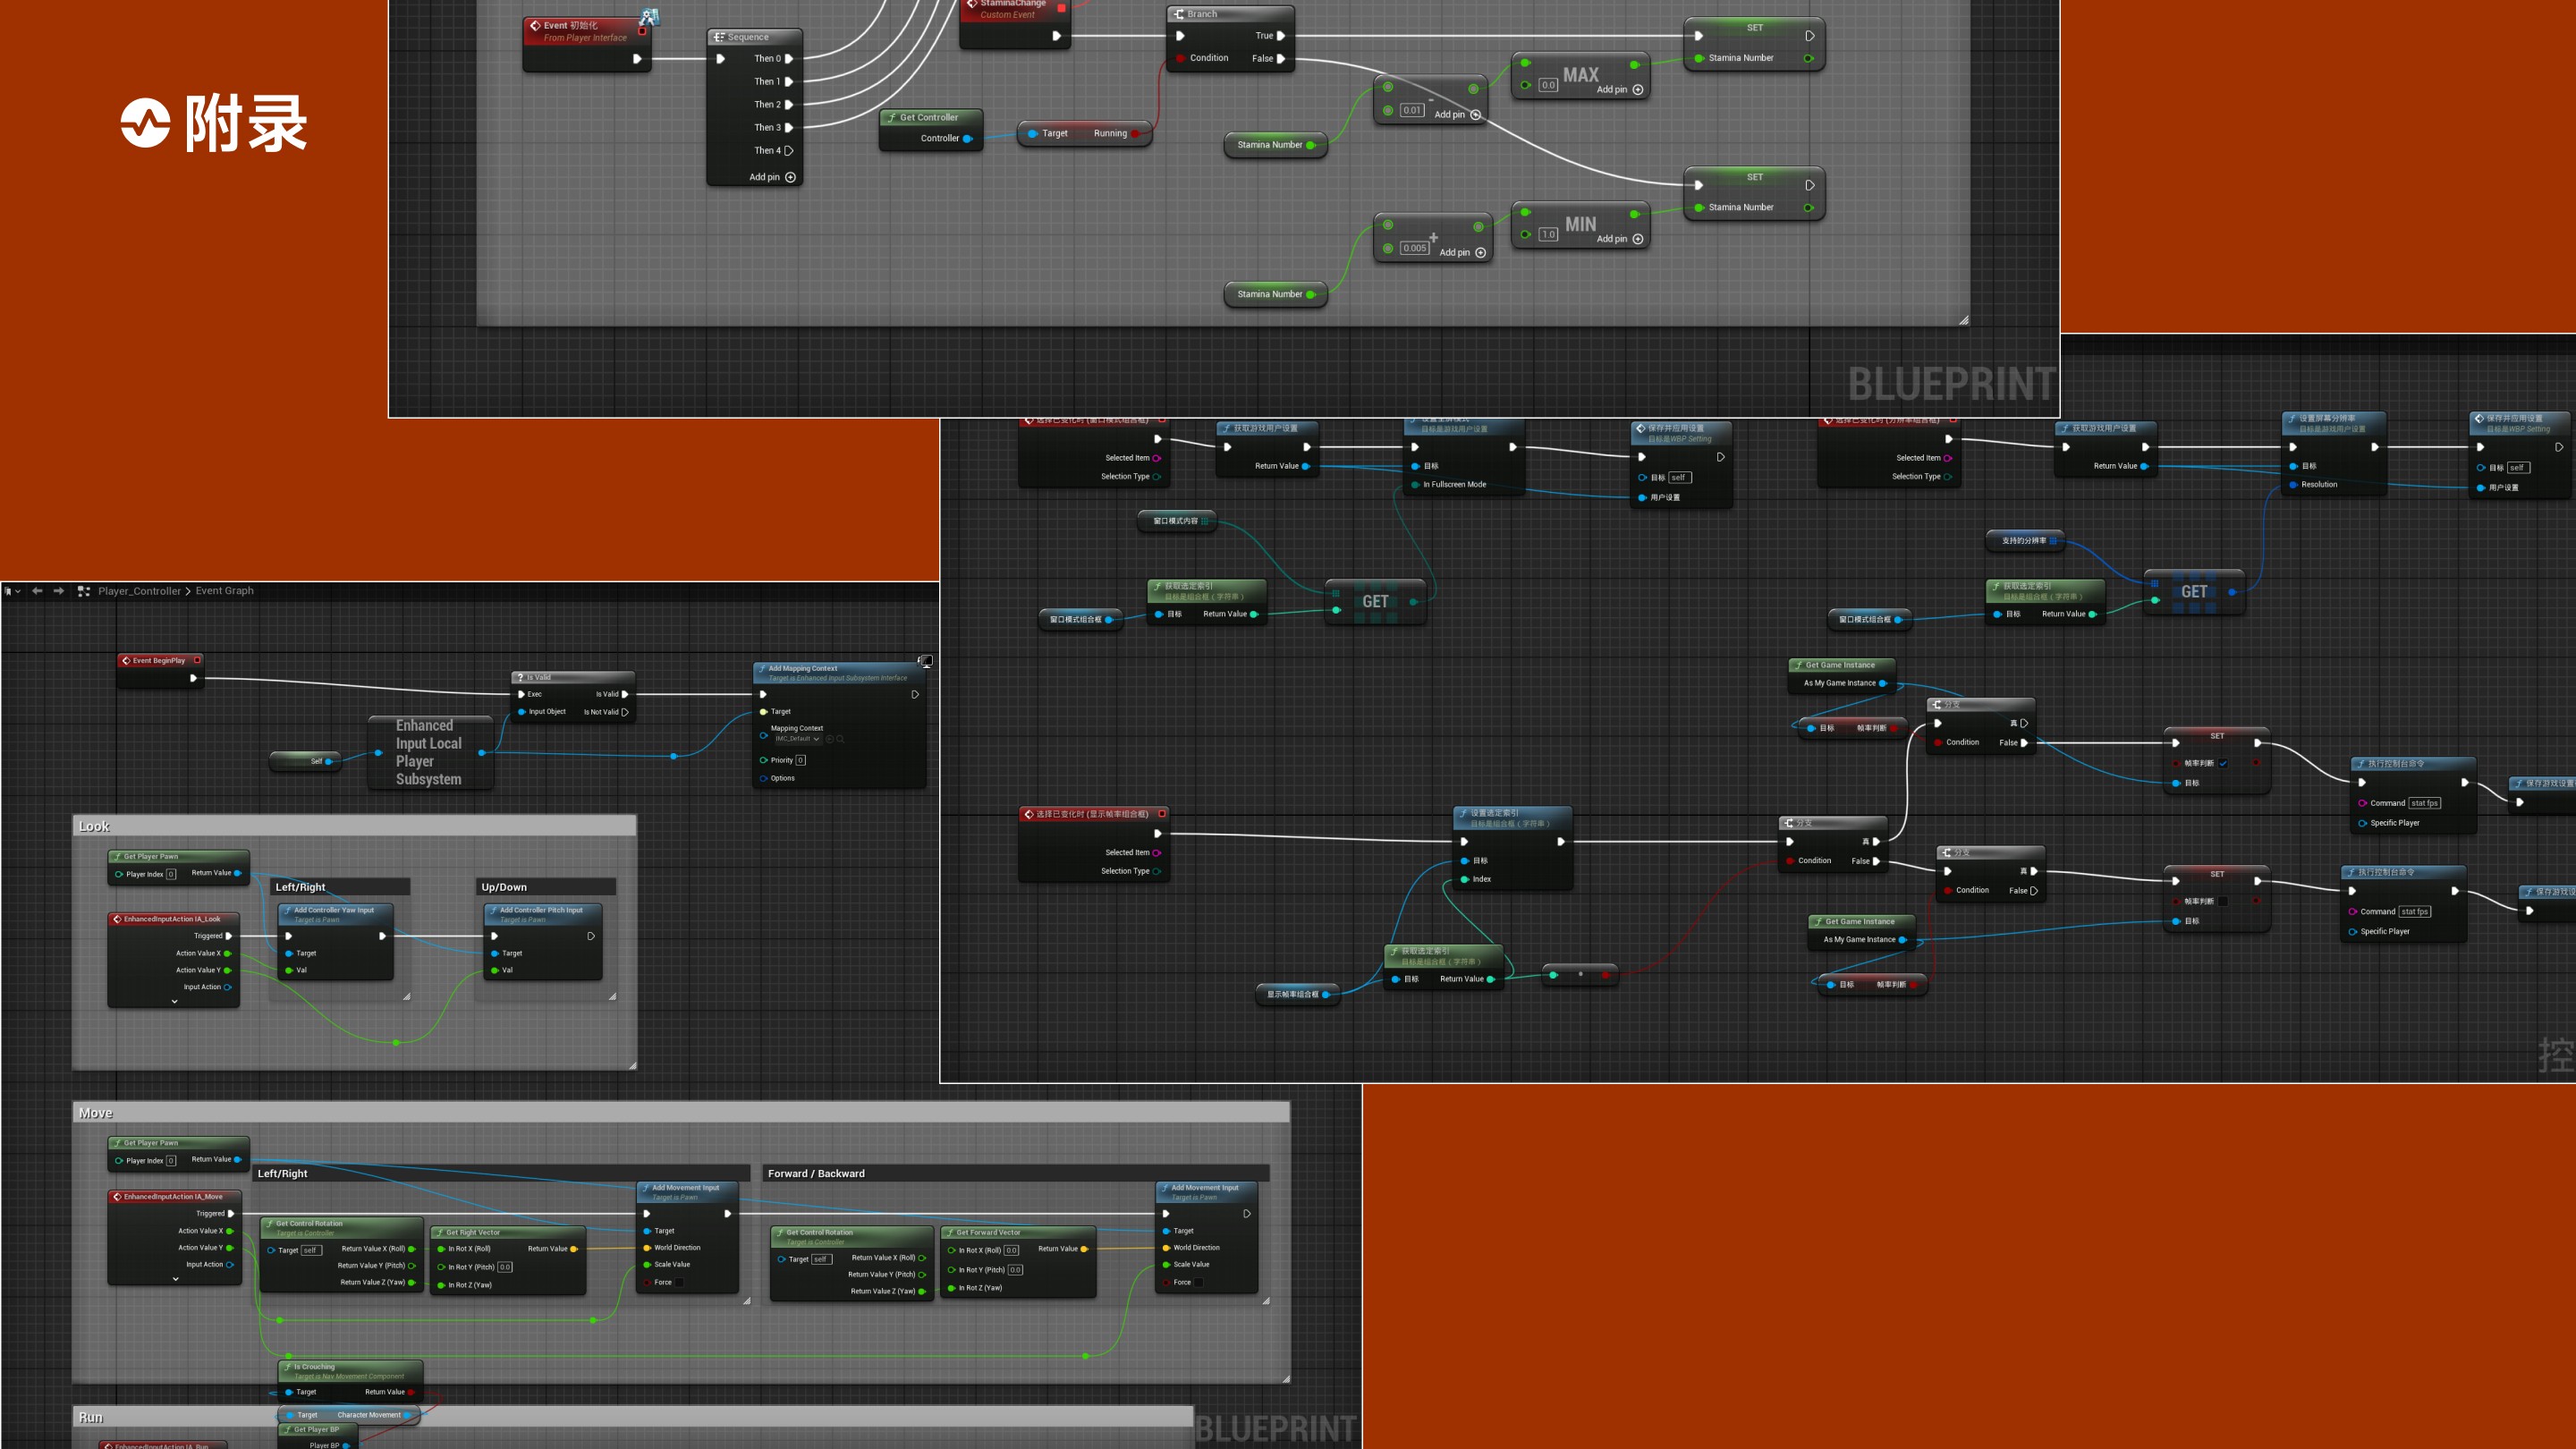
Task: Click the Self reference node
Action: pyautogui.click(x=306, y=761)
